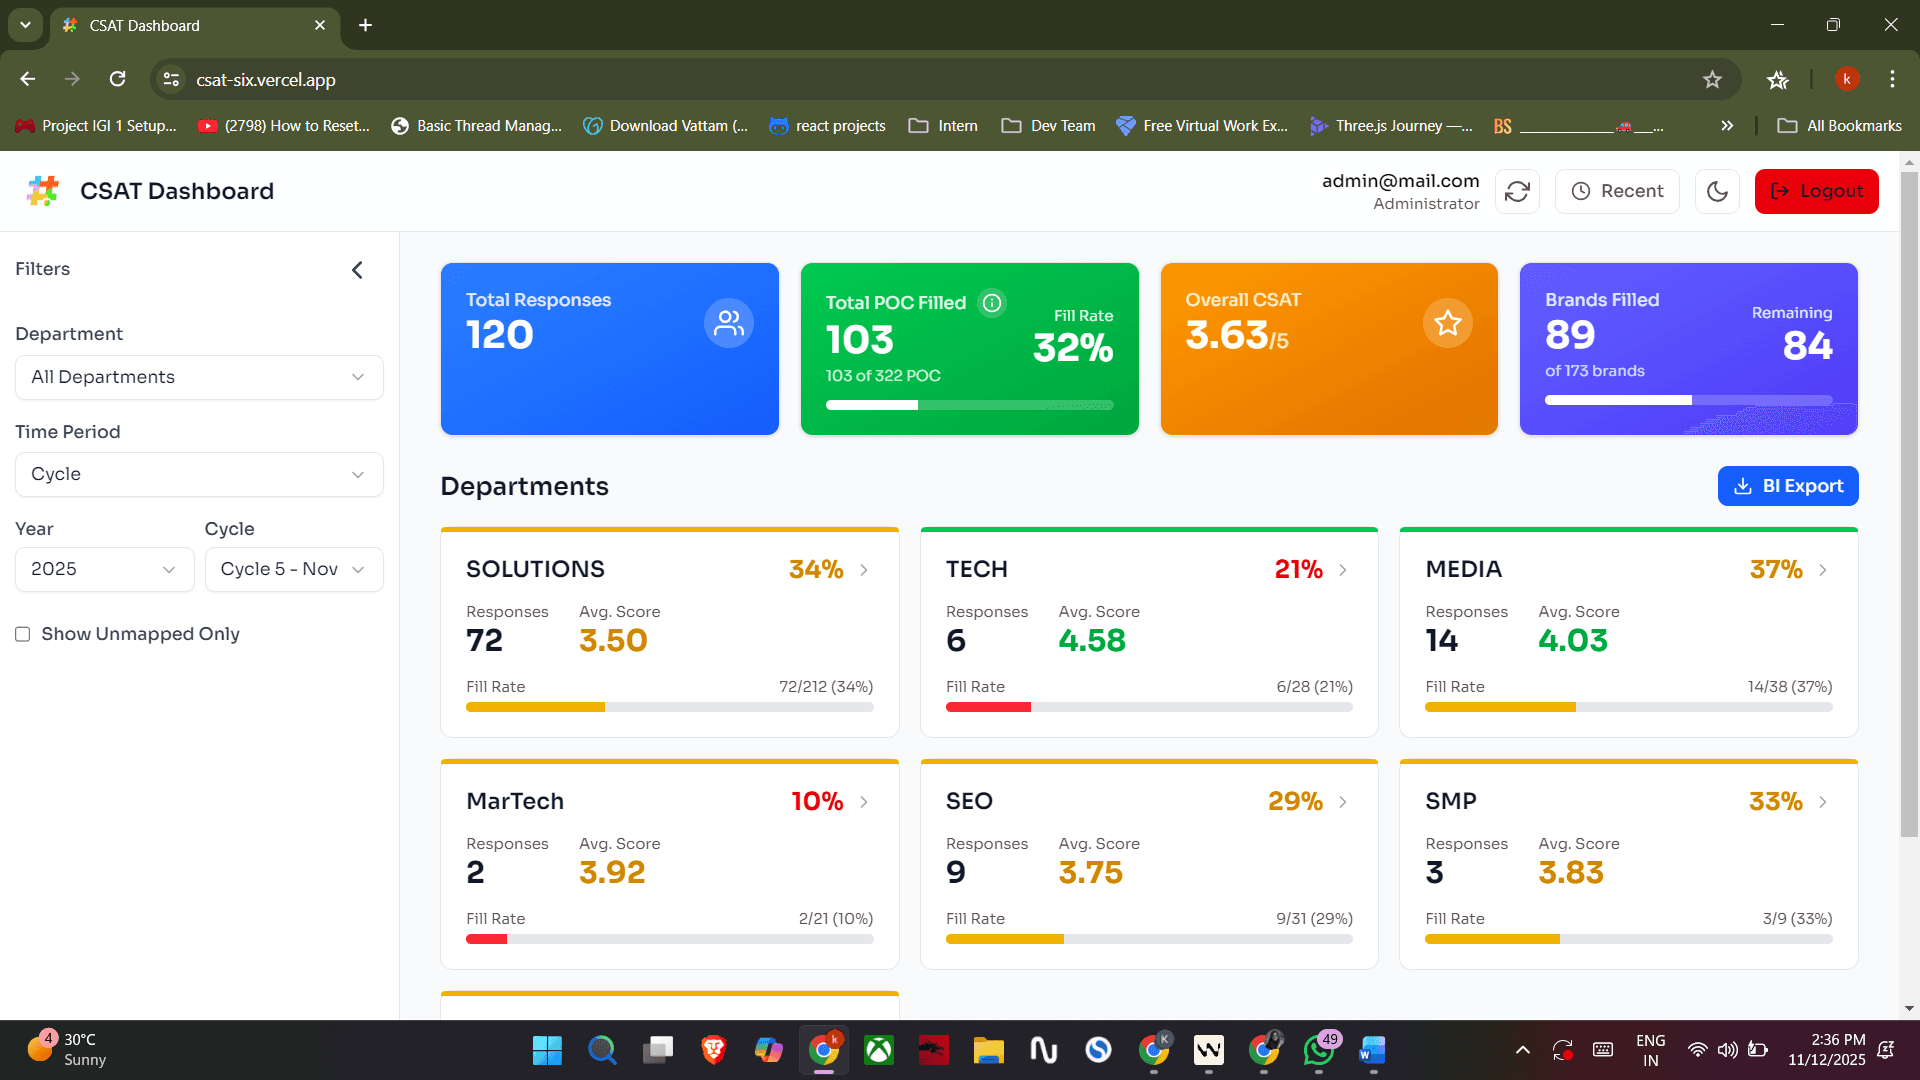Enable the Show Unmapped Only checkbox

[23, 634]
